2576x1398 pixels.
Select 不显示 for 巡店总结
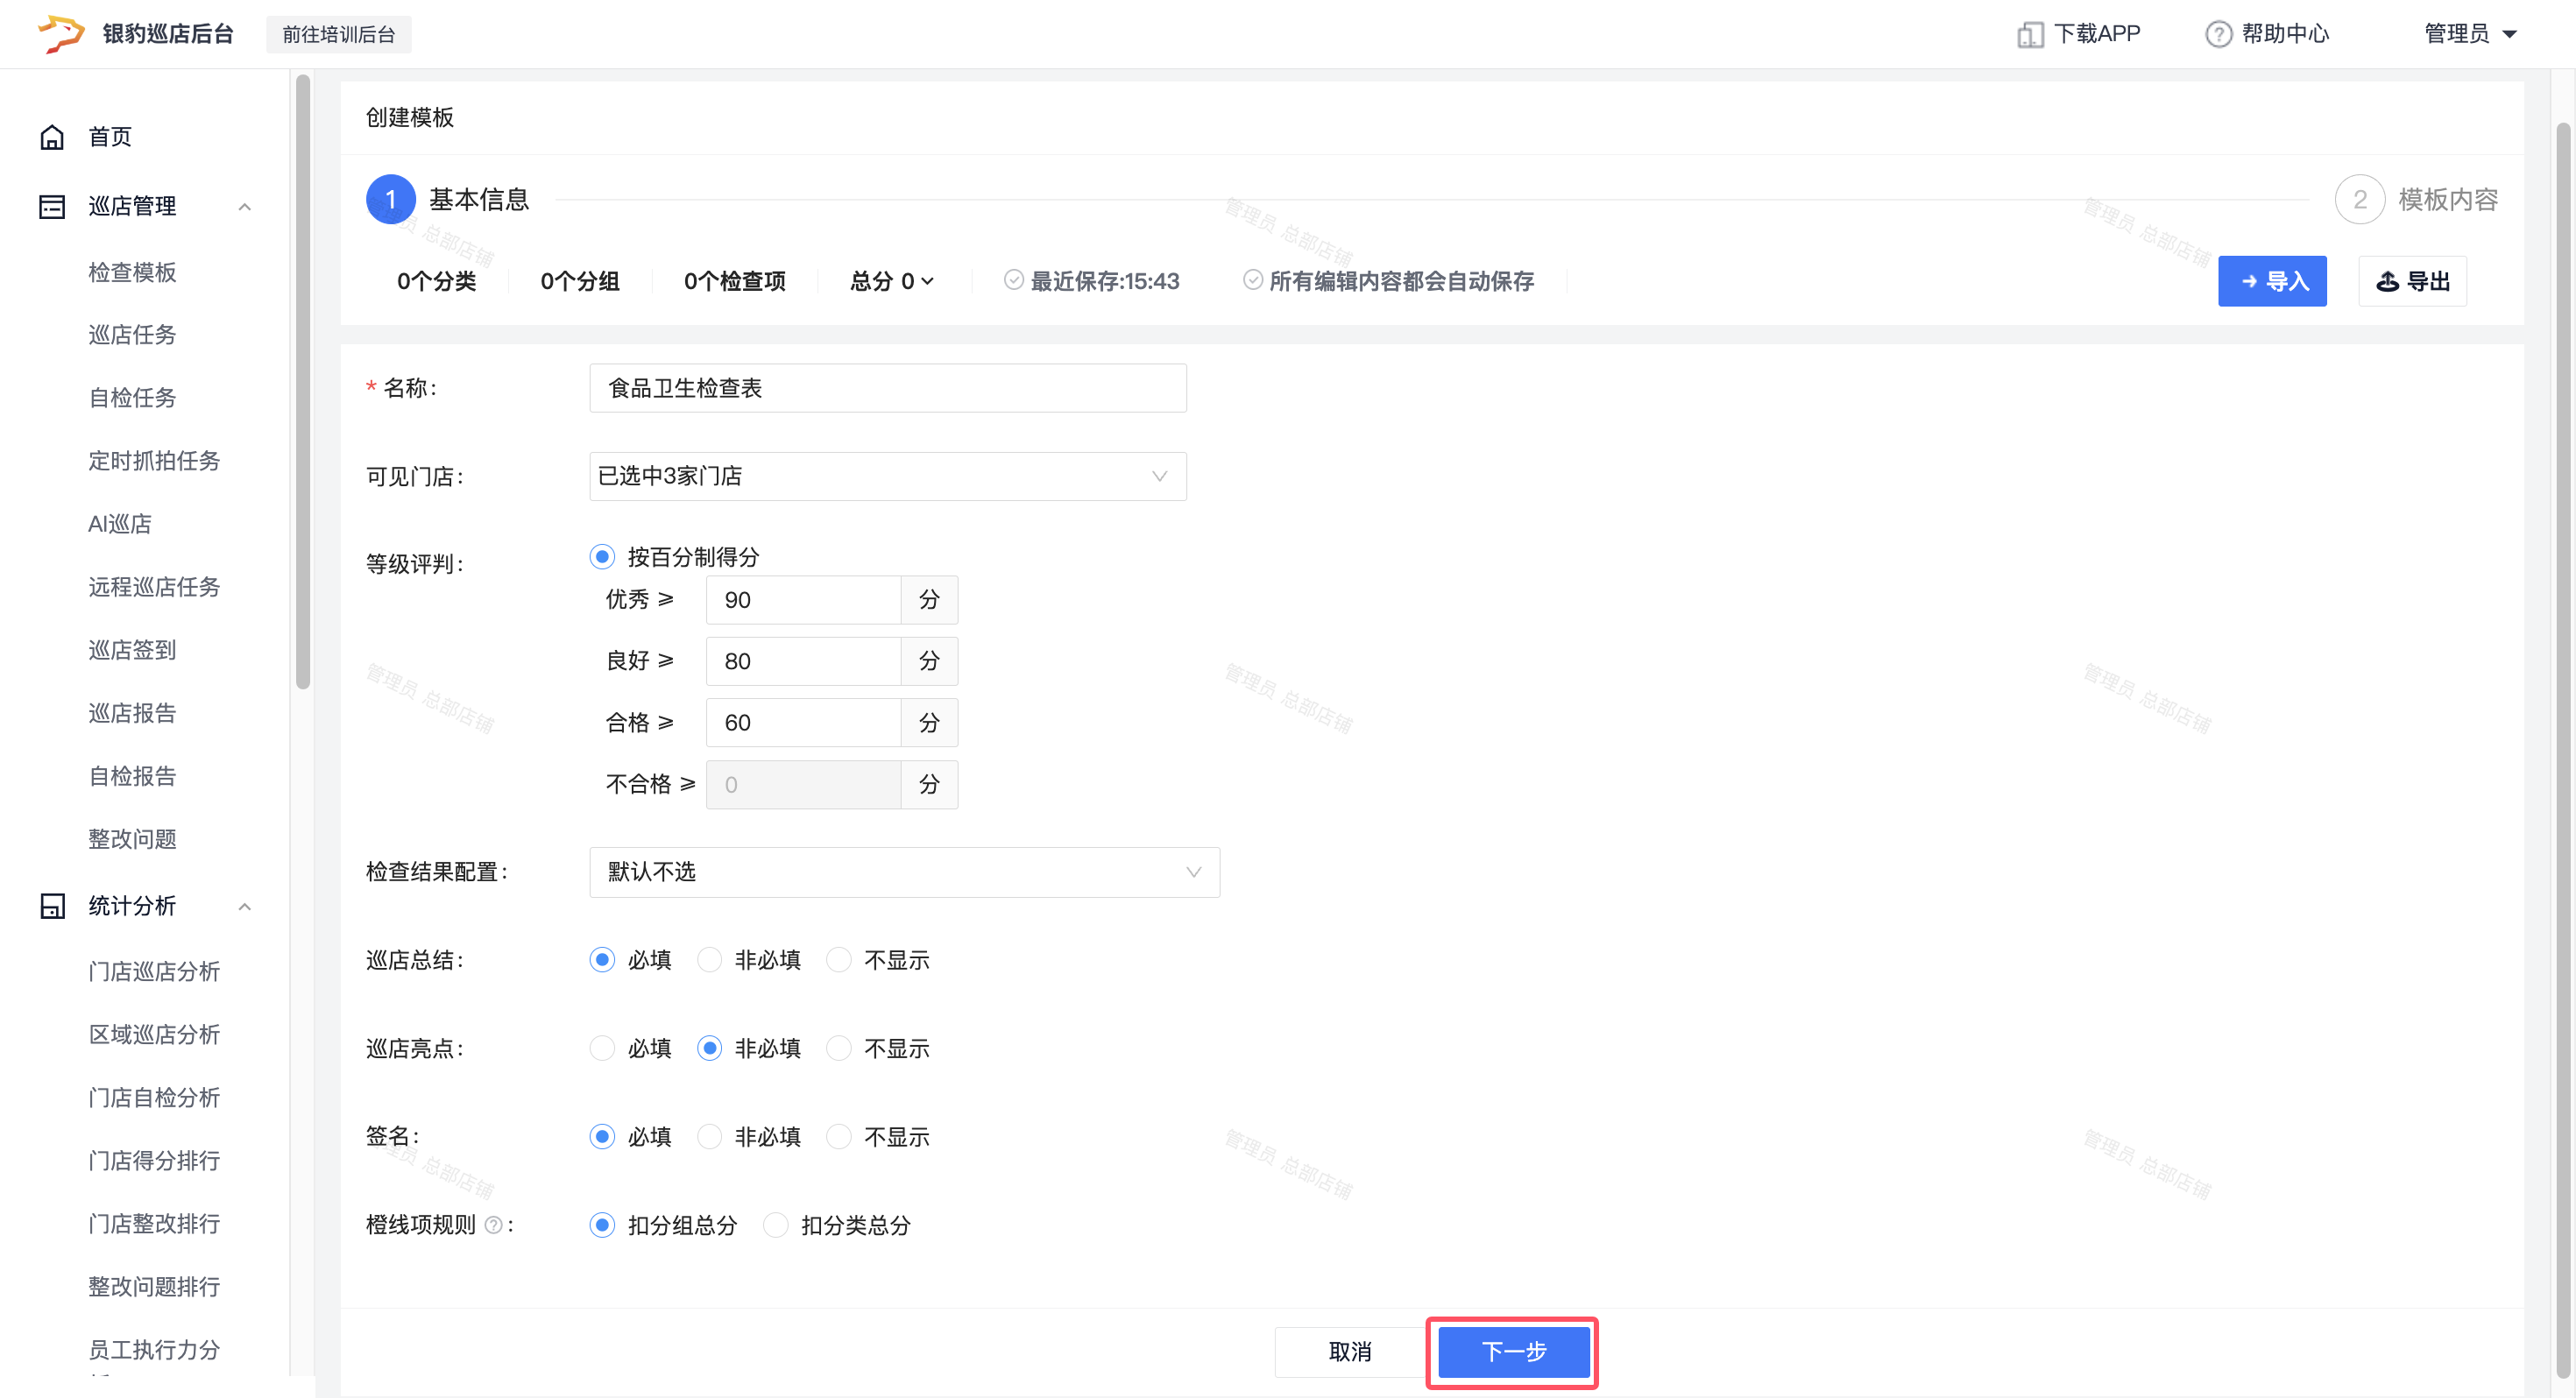click(840, 960)
